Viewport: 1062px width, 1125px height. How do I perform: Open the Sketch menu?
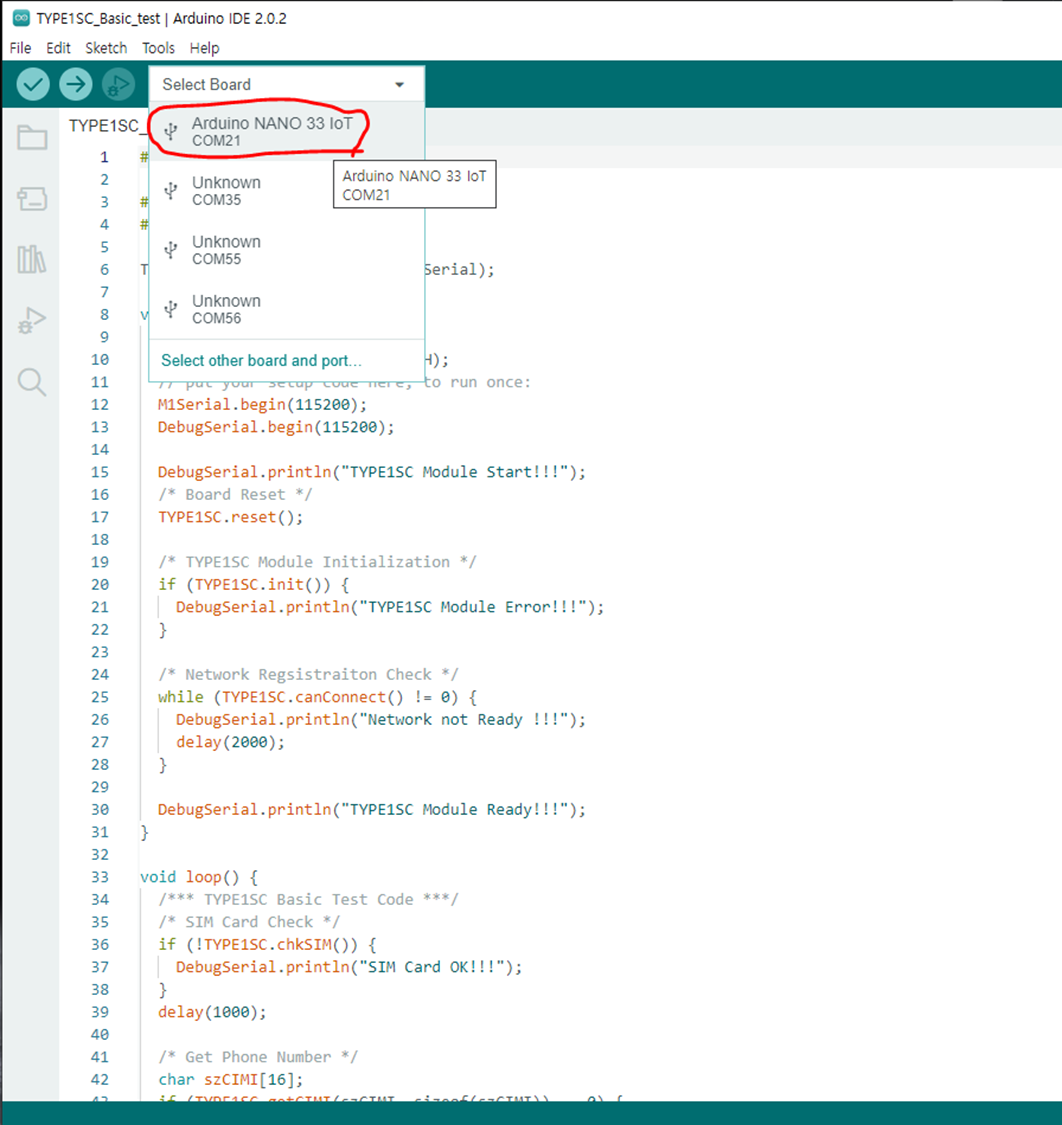point(106,48)
